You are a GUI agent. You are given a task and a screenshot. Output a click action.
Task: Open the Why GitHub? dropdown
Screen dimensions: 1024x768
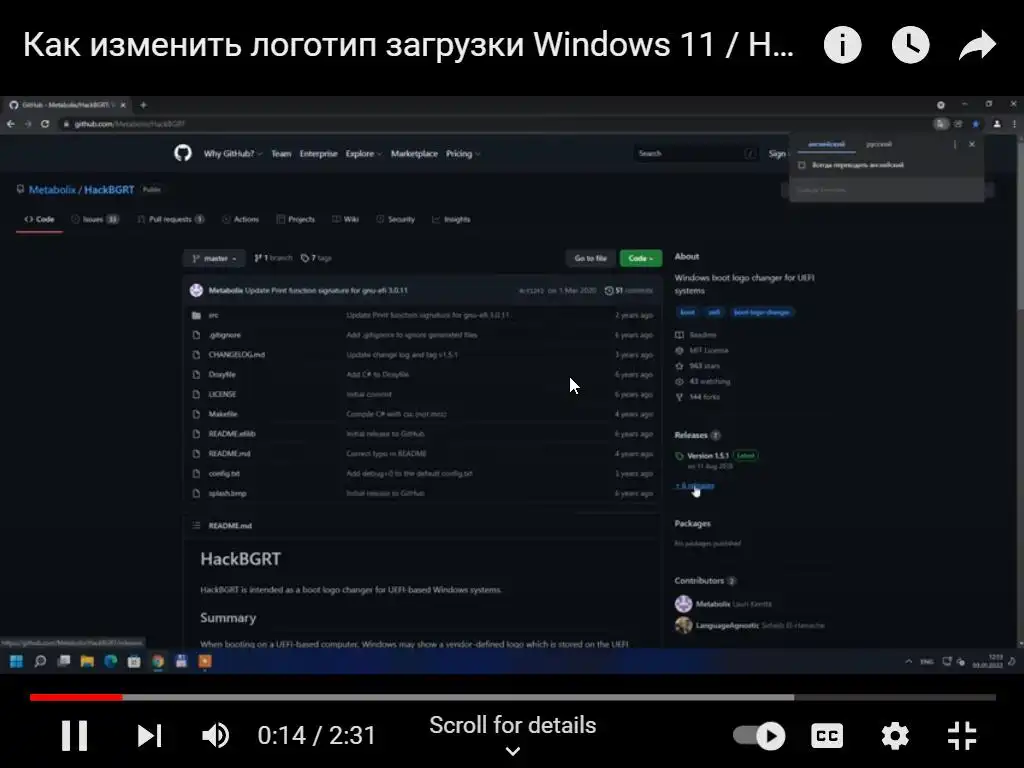(x=232, y=154)
